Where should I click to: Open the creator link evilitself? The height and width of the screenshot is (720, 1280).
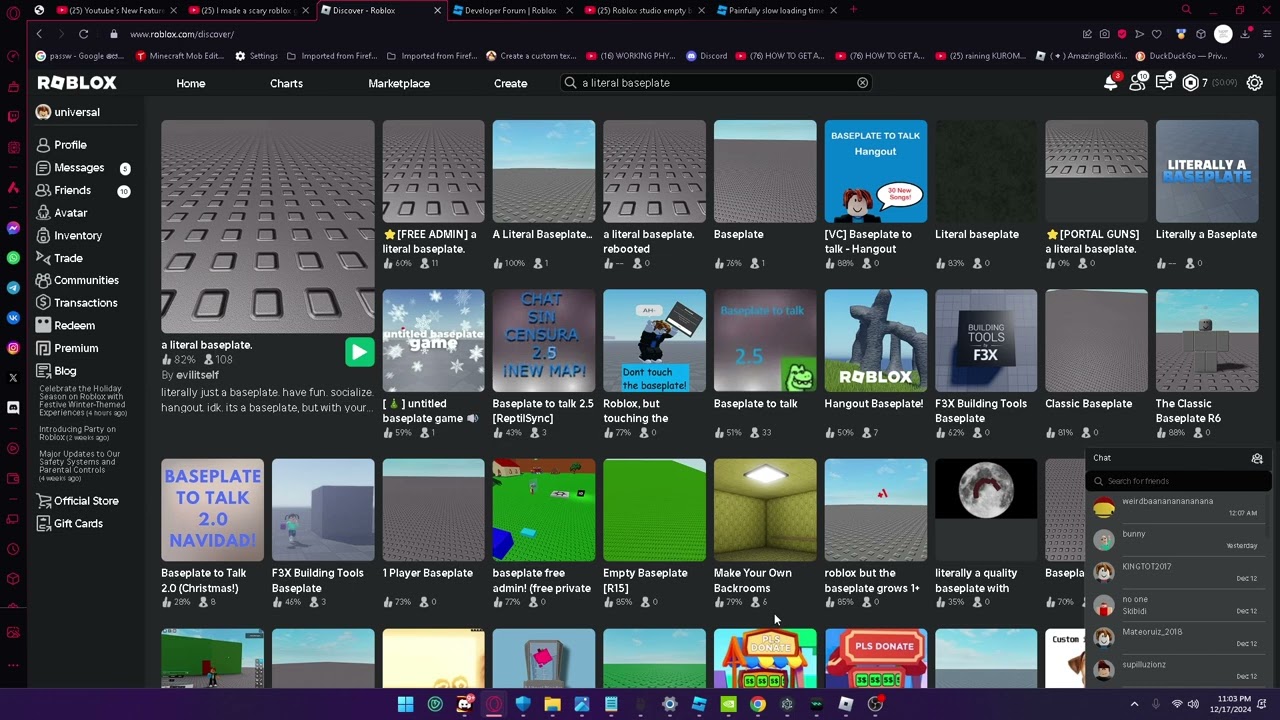[x=197, y=375]
